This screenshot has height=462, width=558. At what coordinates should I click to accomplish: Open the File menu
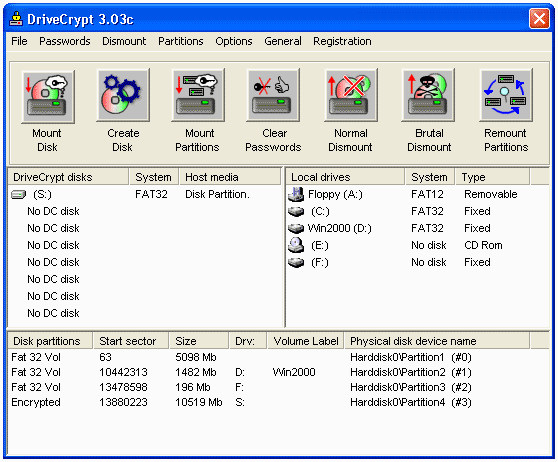[19, 41]
